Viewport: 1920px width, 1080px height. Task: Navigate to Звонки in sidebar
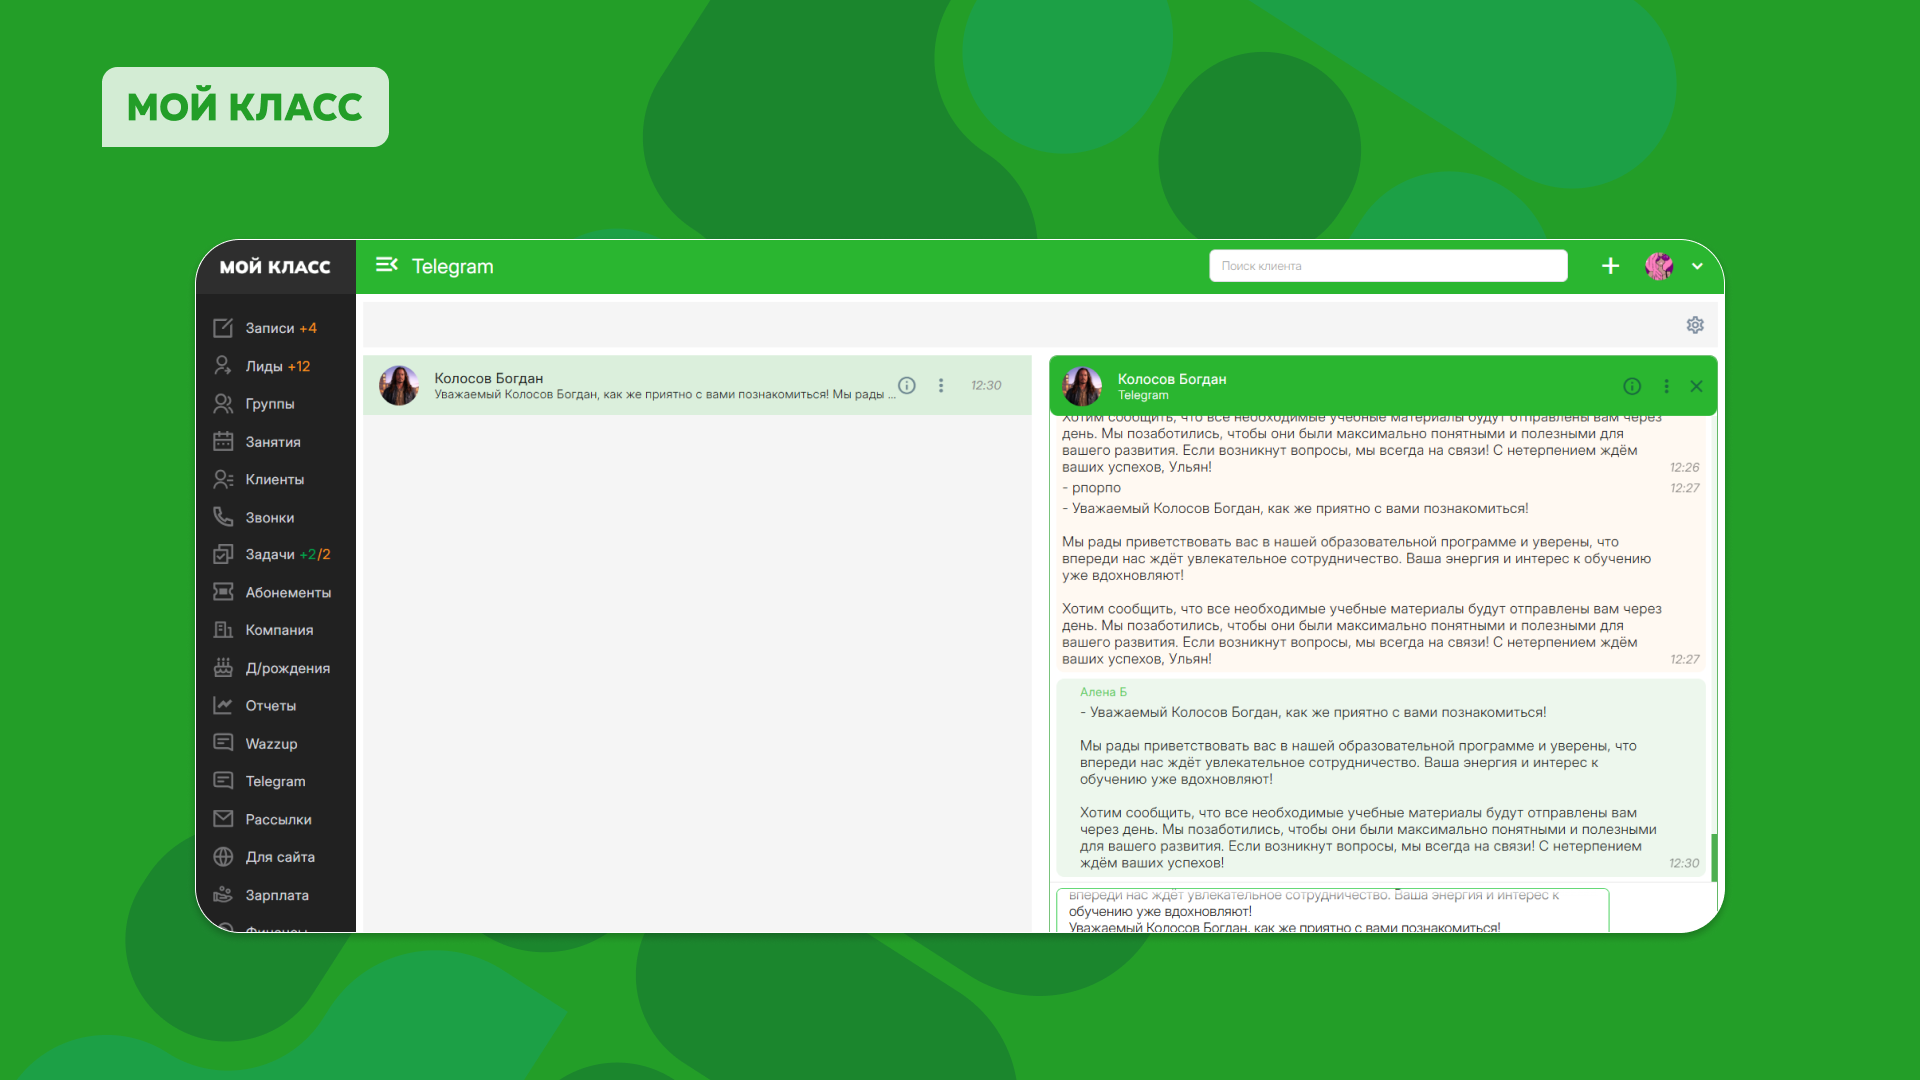[x=269, y=518]
